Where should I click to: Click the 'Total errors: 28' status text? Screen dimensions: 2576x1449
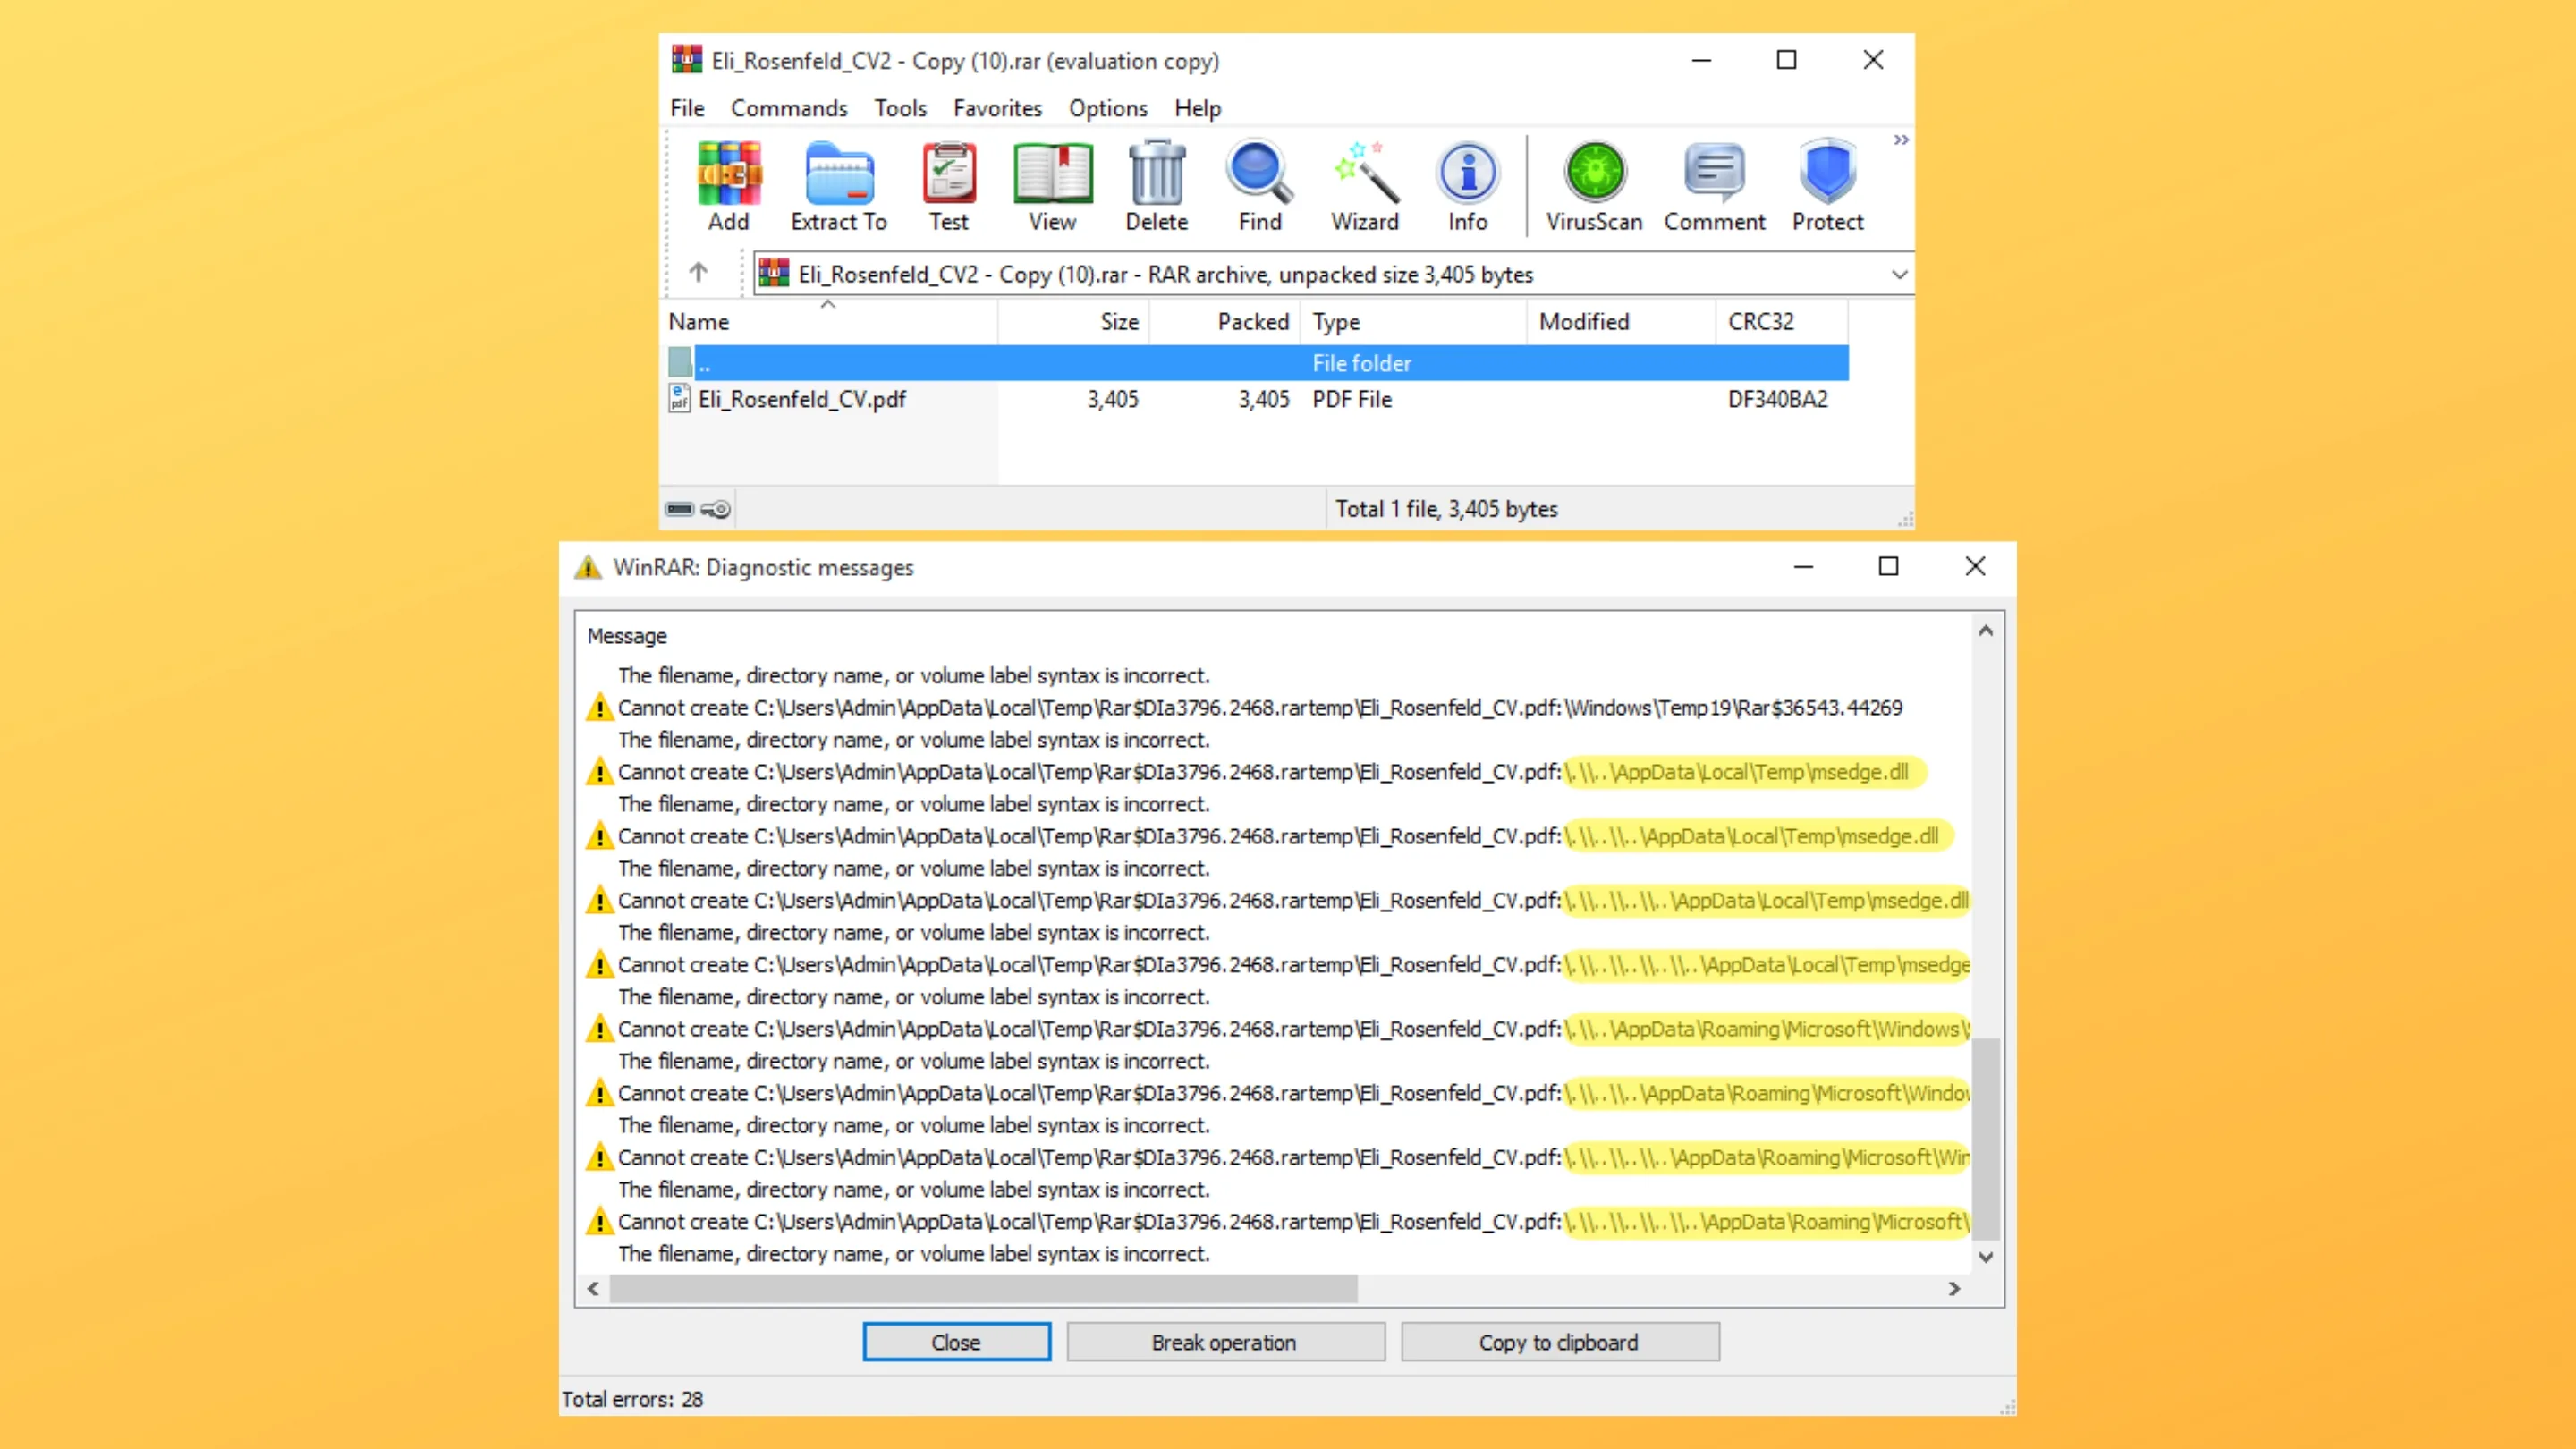tap(632, 1399)
